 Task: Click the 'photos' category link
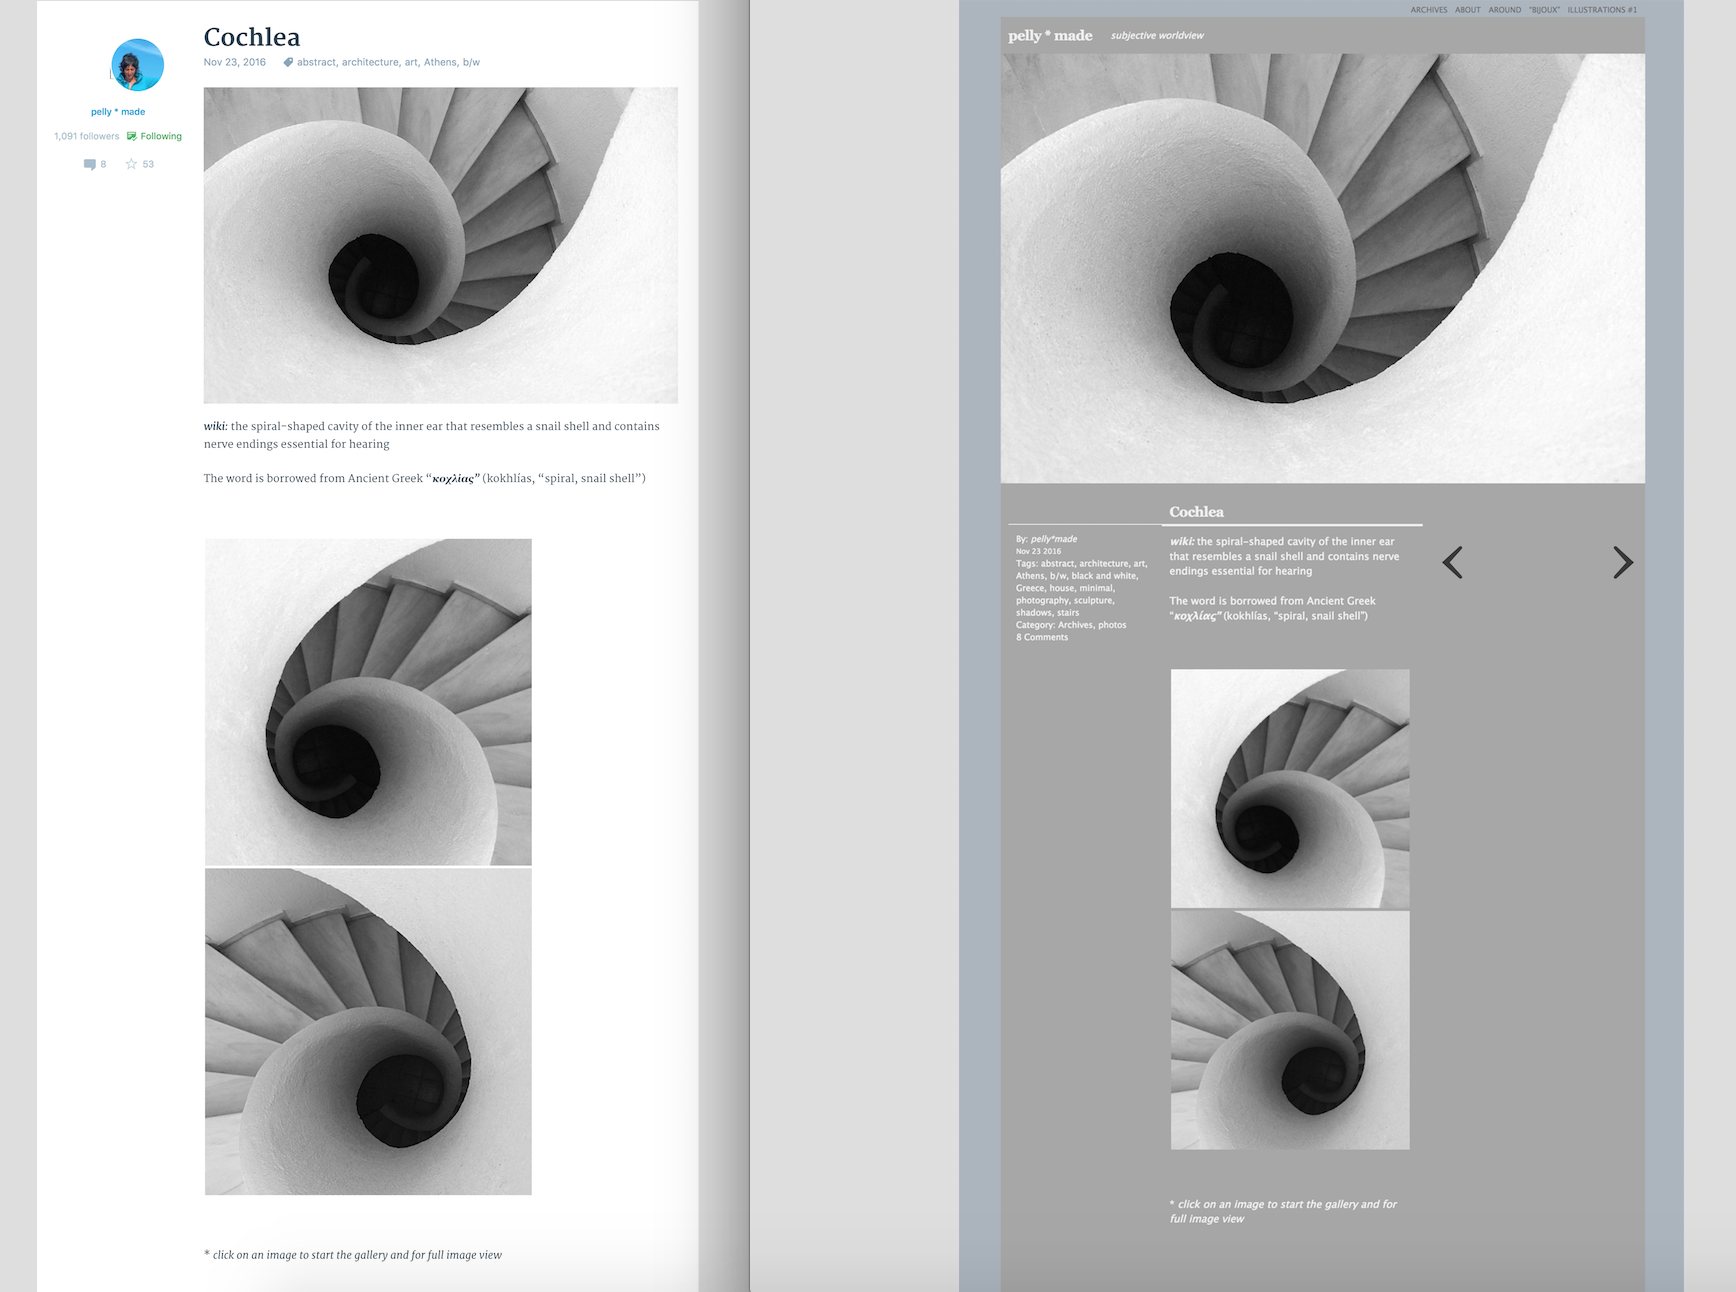point(1112,625)
